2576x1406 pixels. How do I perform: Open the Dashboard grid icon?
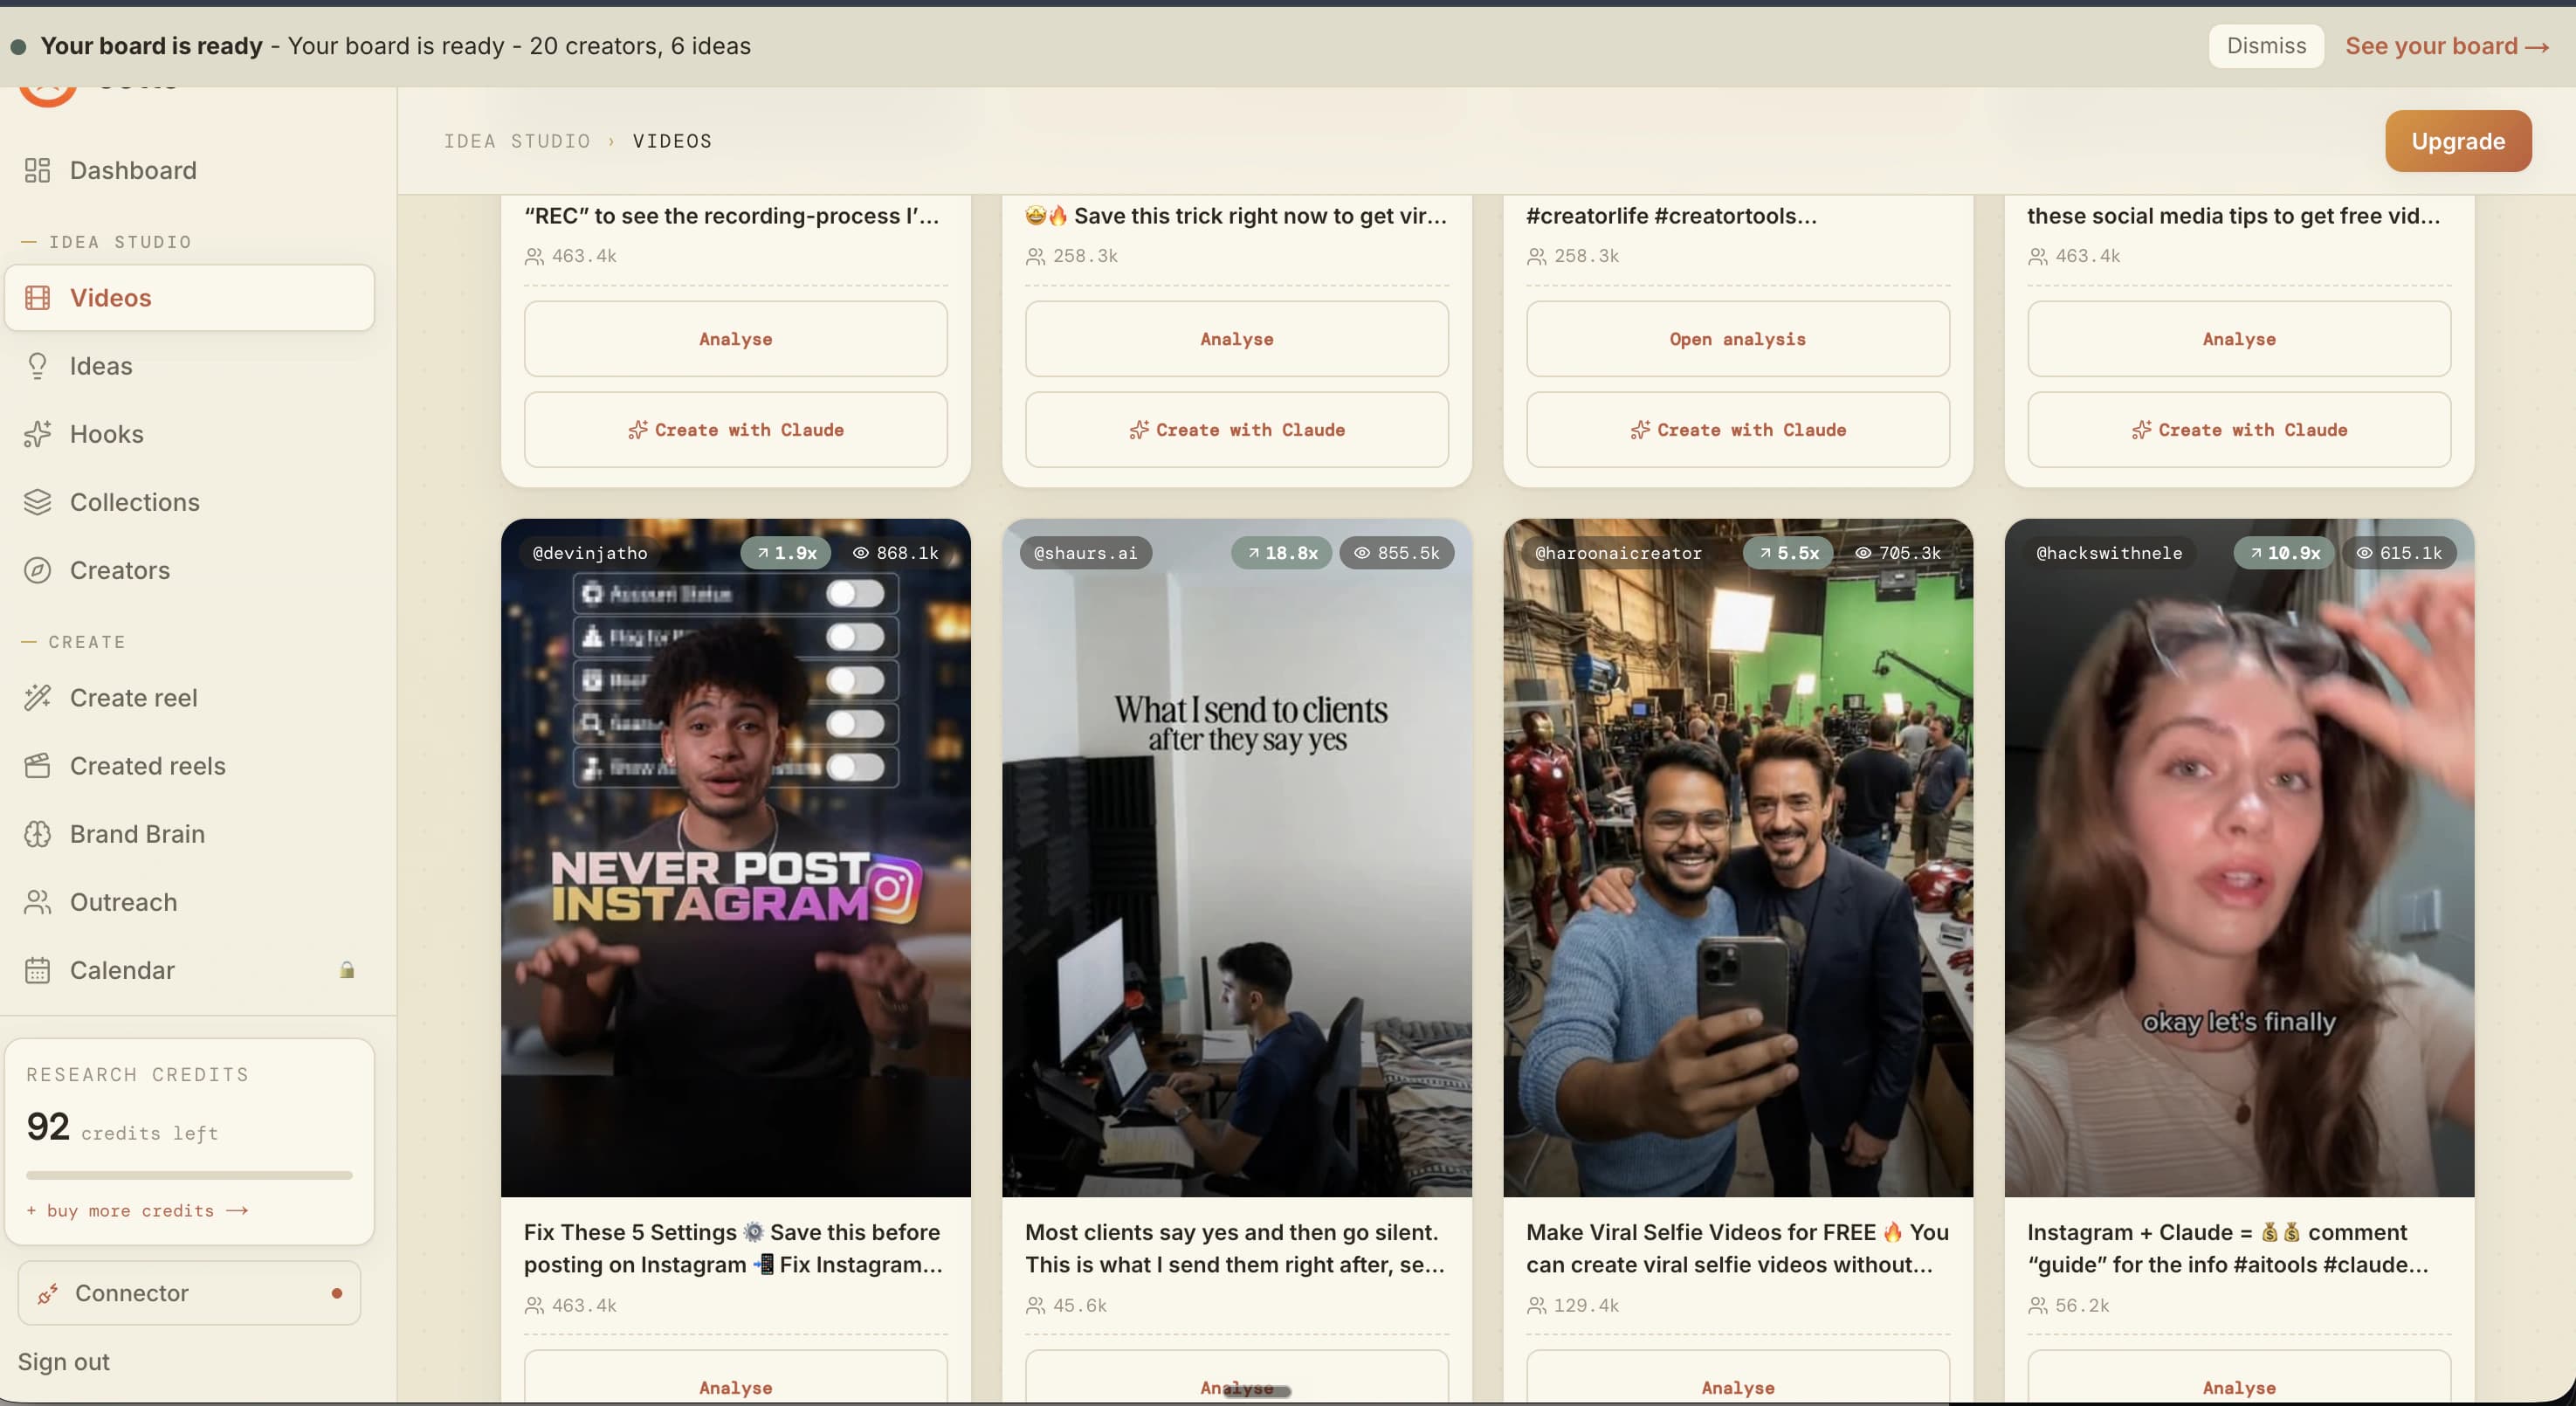37,170
